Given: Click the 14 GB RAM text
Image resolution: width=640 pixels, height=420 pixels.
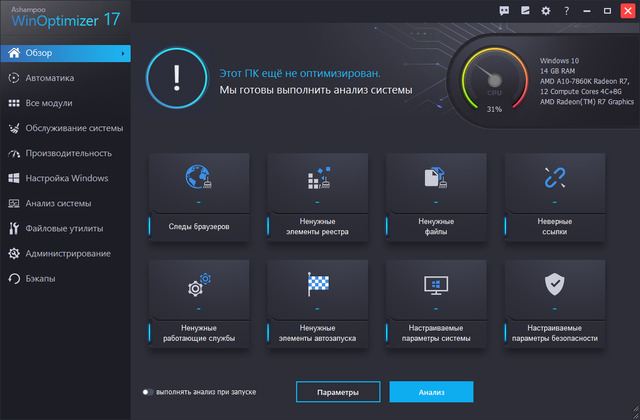Looking at the screenshot, I should [558, 71].
